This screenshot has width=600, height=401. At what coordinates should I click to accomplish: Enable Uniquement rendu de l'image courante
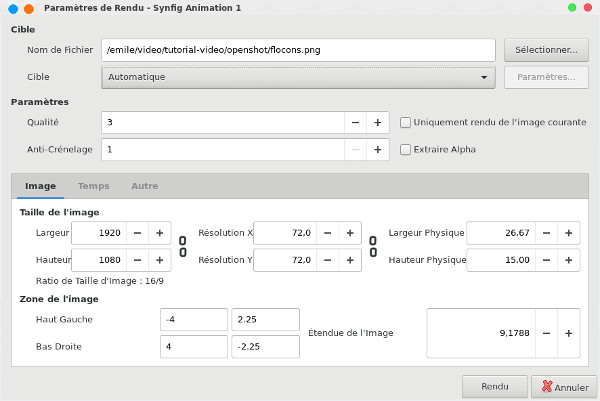[x=406, y=123]
